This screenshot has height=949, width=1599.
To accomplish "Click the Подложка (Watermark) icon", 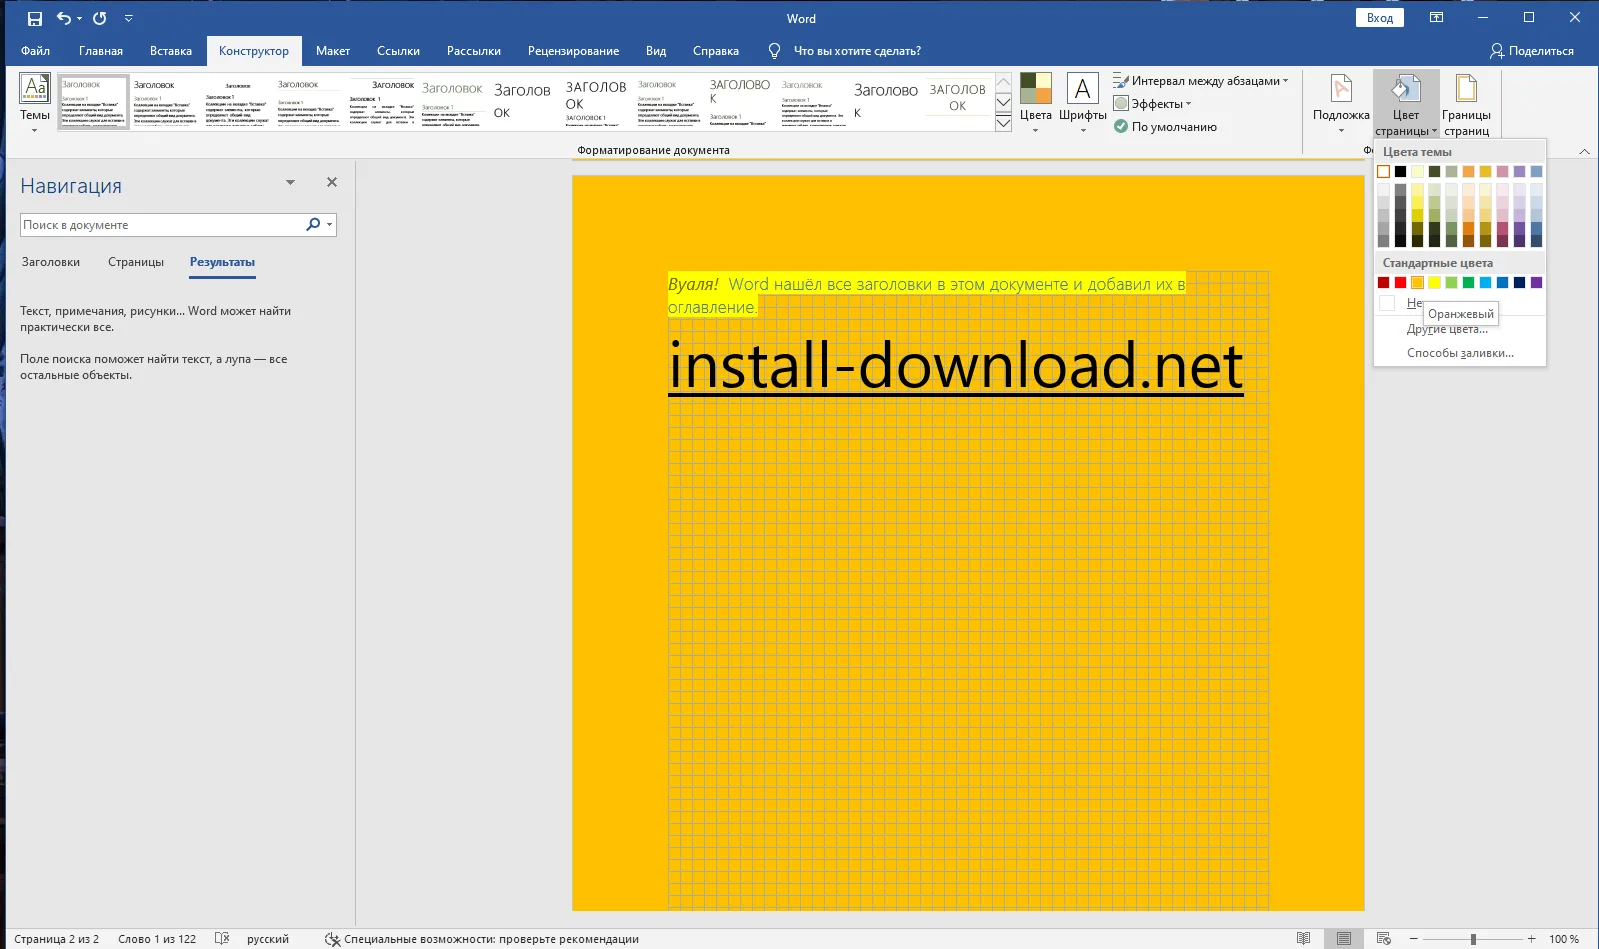I will coord(1341,92).
